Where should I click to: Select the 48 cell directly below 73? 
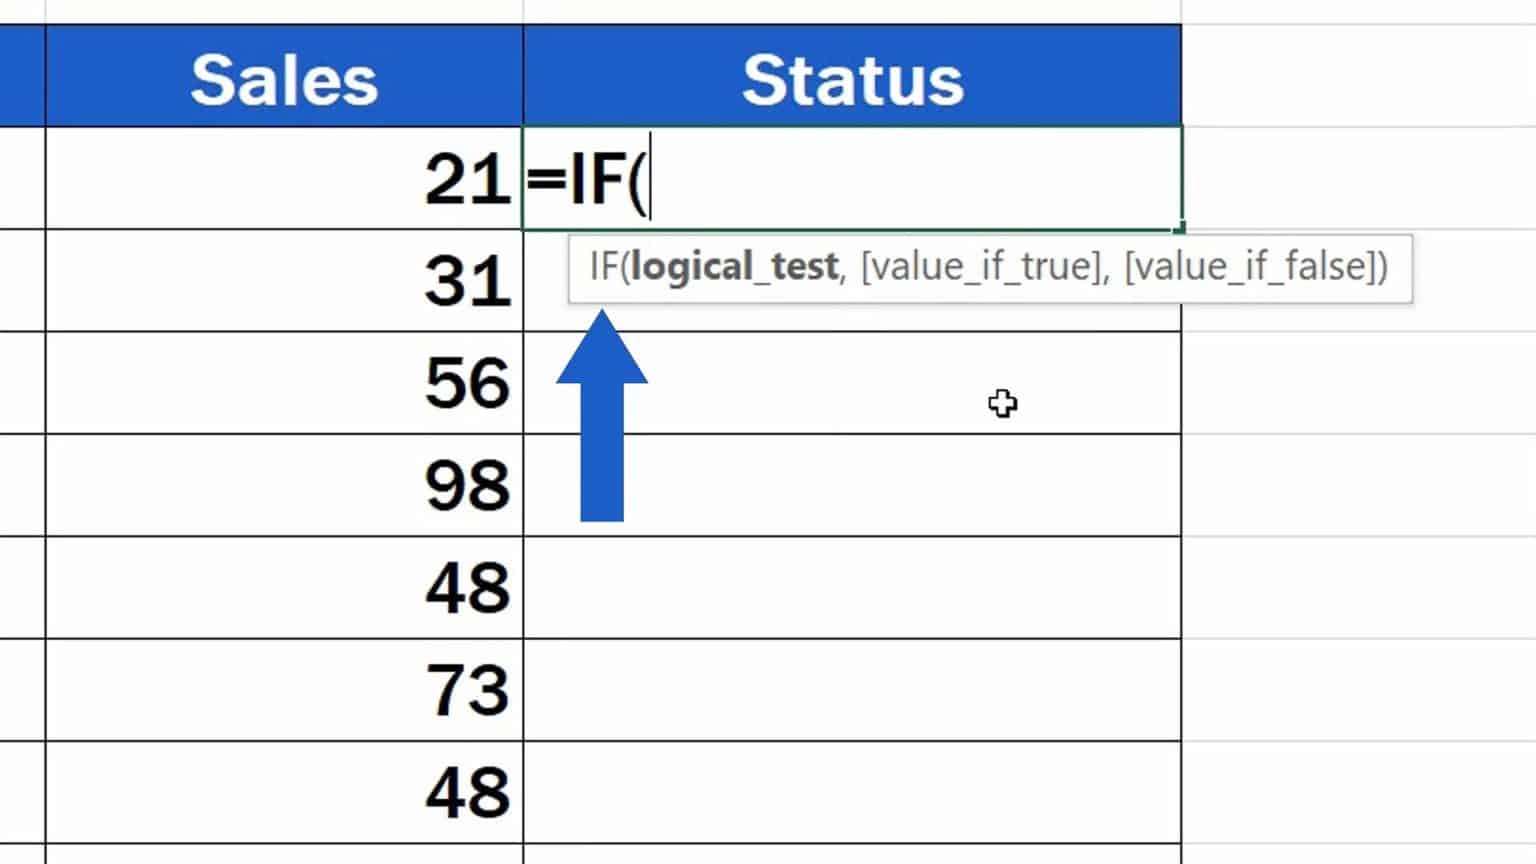(284, 792)
